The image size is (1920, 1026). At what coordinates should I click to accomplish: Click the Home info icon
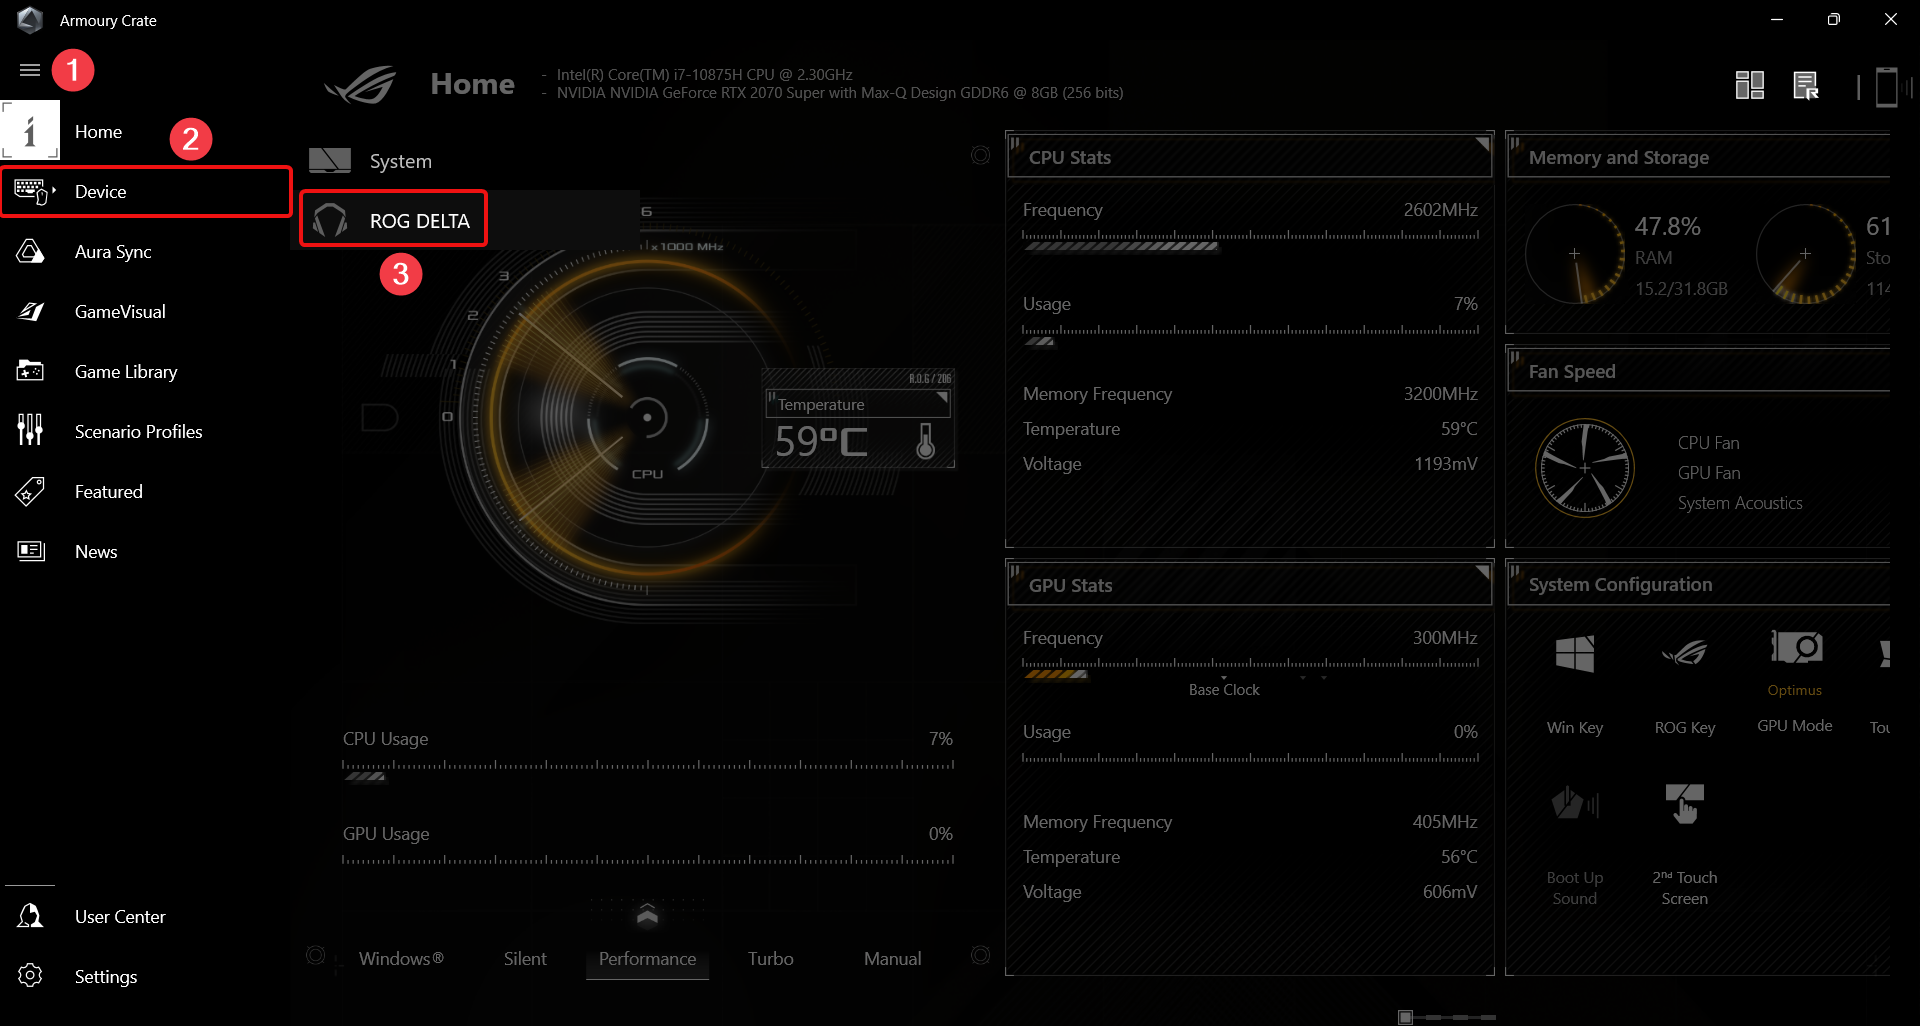(30, 130)
